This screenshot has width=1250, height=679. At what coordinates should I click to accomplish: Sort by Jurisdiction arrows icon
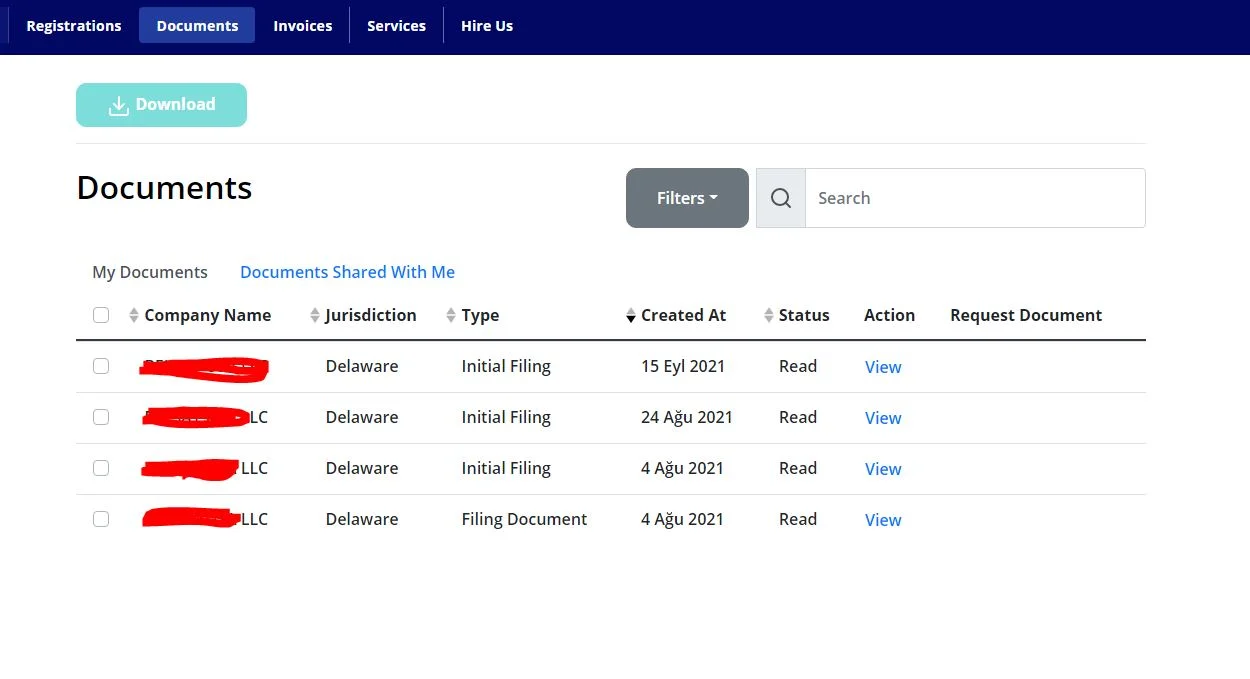click(x=315, y=316)
